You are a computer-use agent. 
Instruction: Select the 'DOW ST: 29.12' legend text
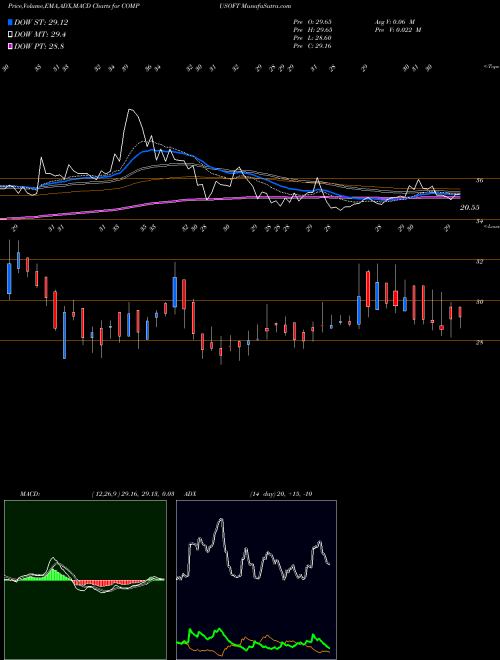pyautogui.click(x=41, y=23)
